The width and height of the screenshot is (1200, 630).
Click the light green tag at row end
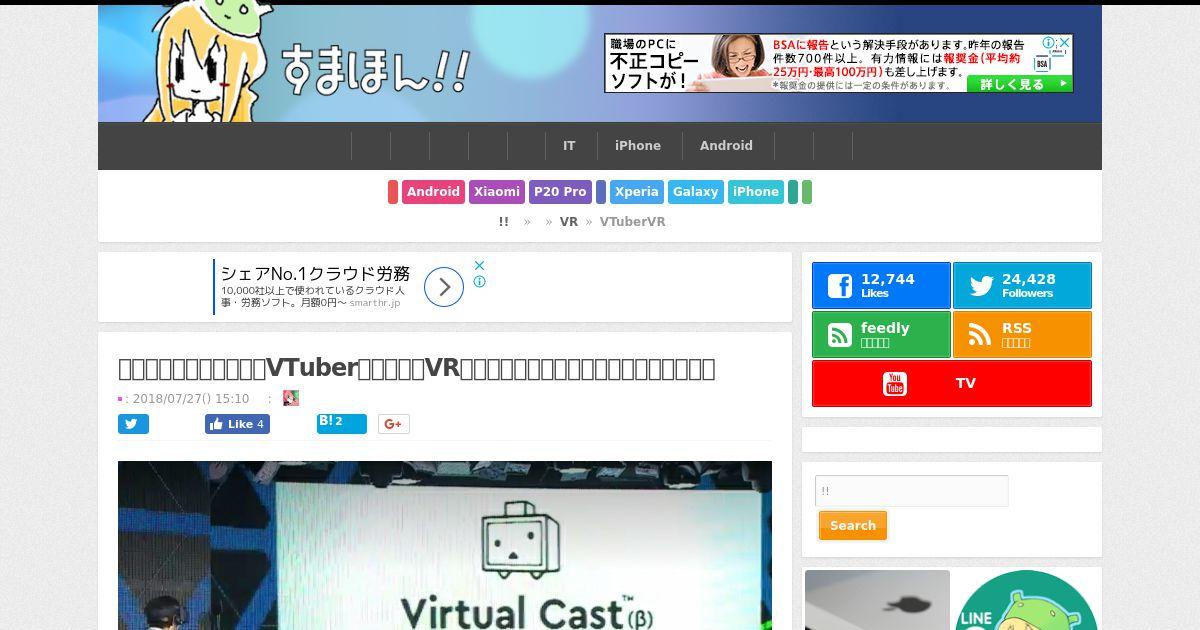pos(807,192)
